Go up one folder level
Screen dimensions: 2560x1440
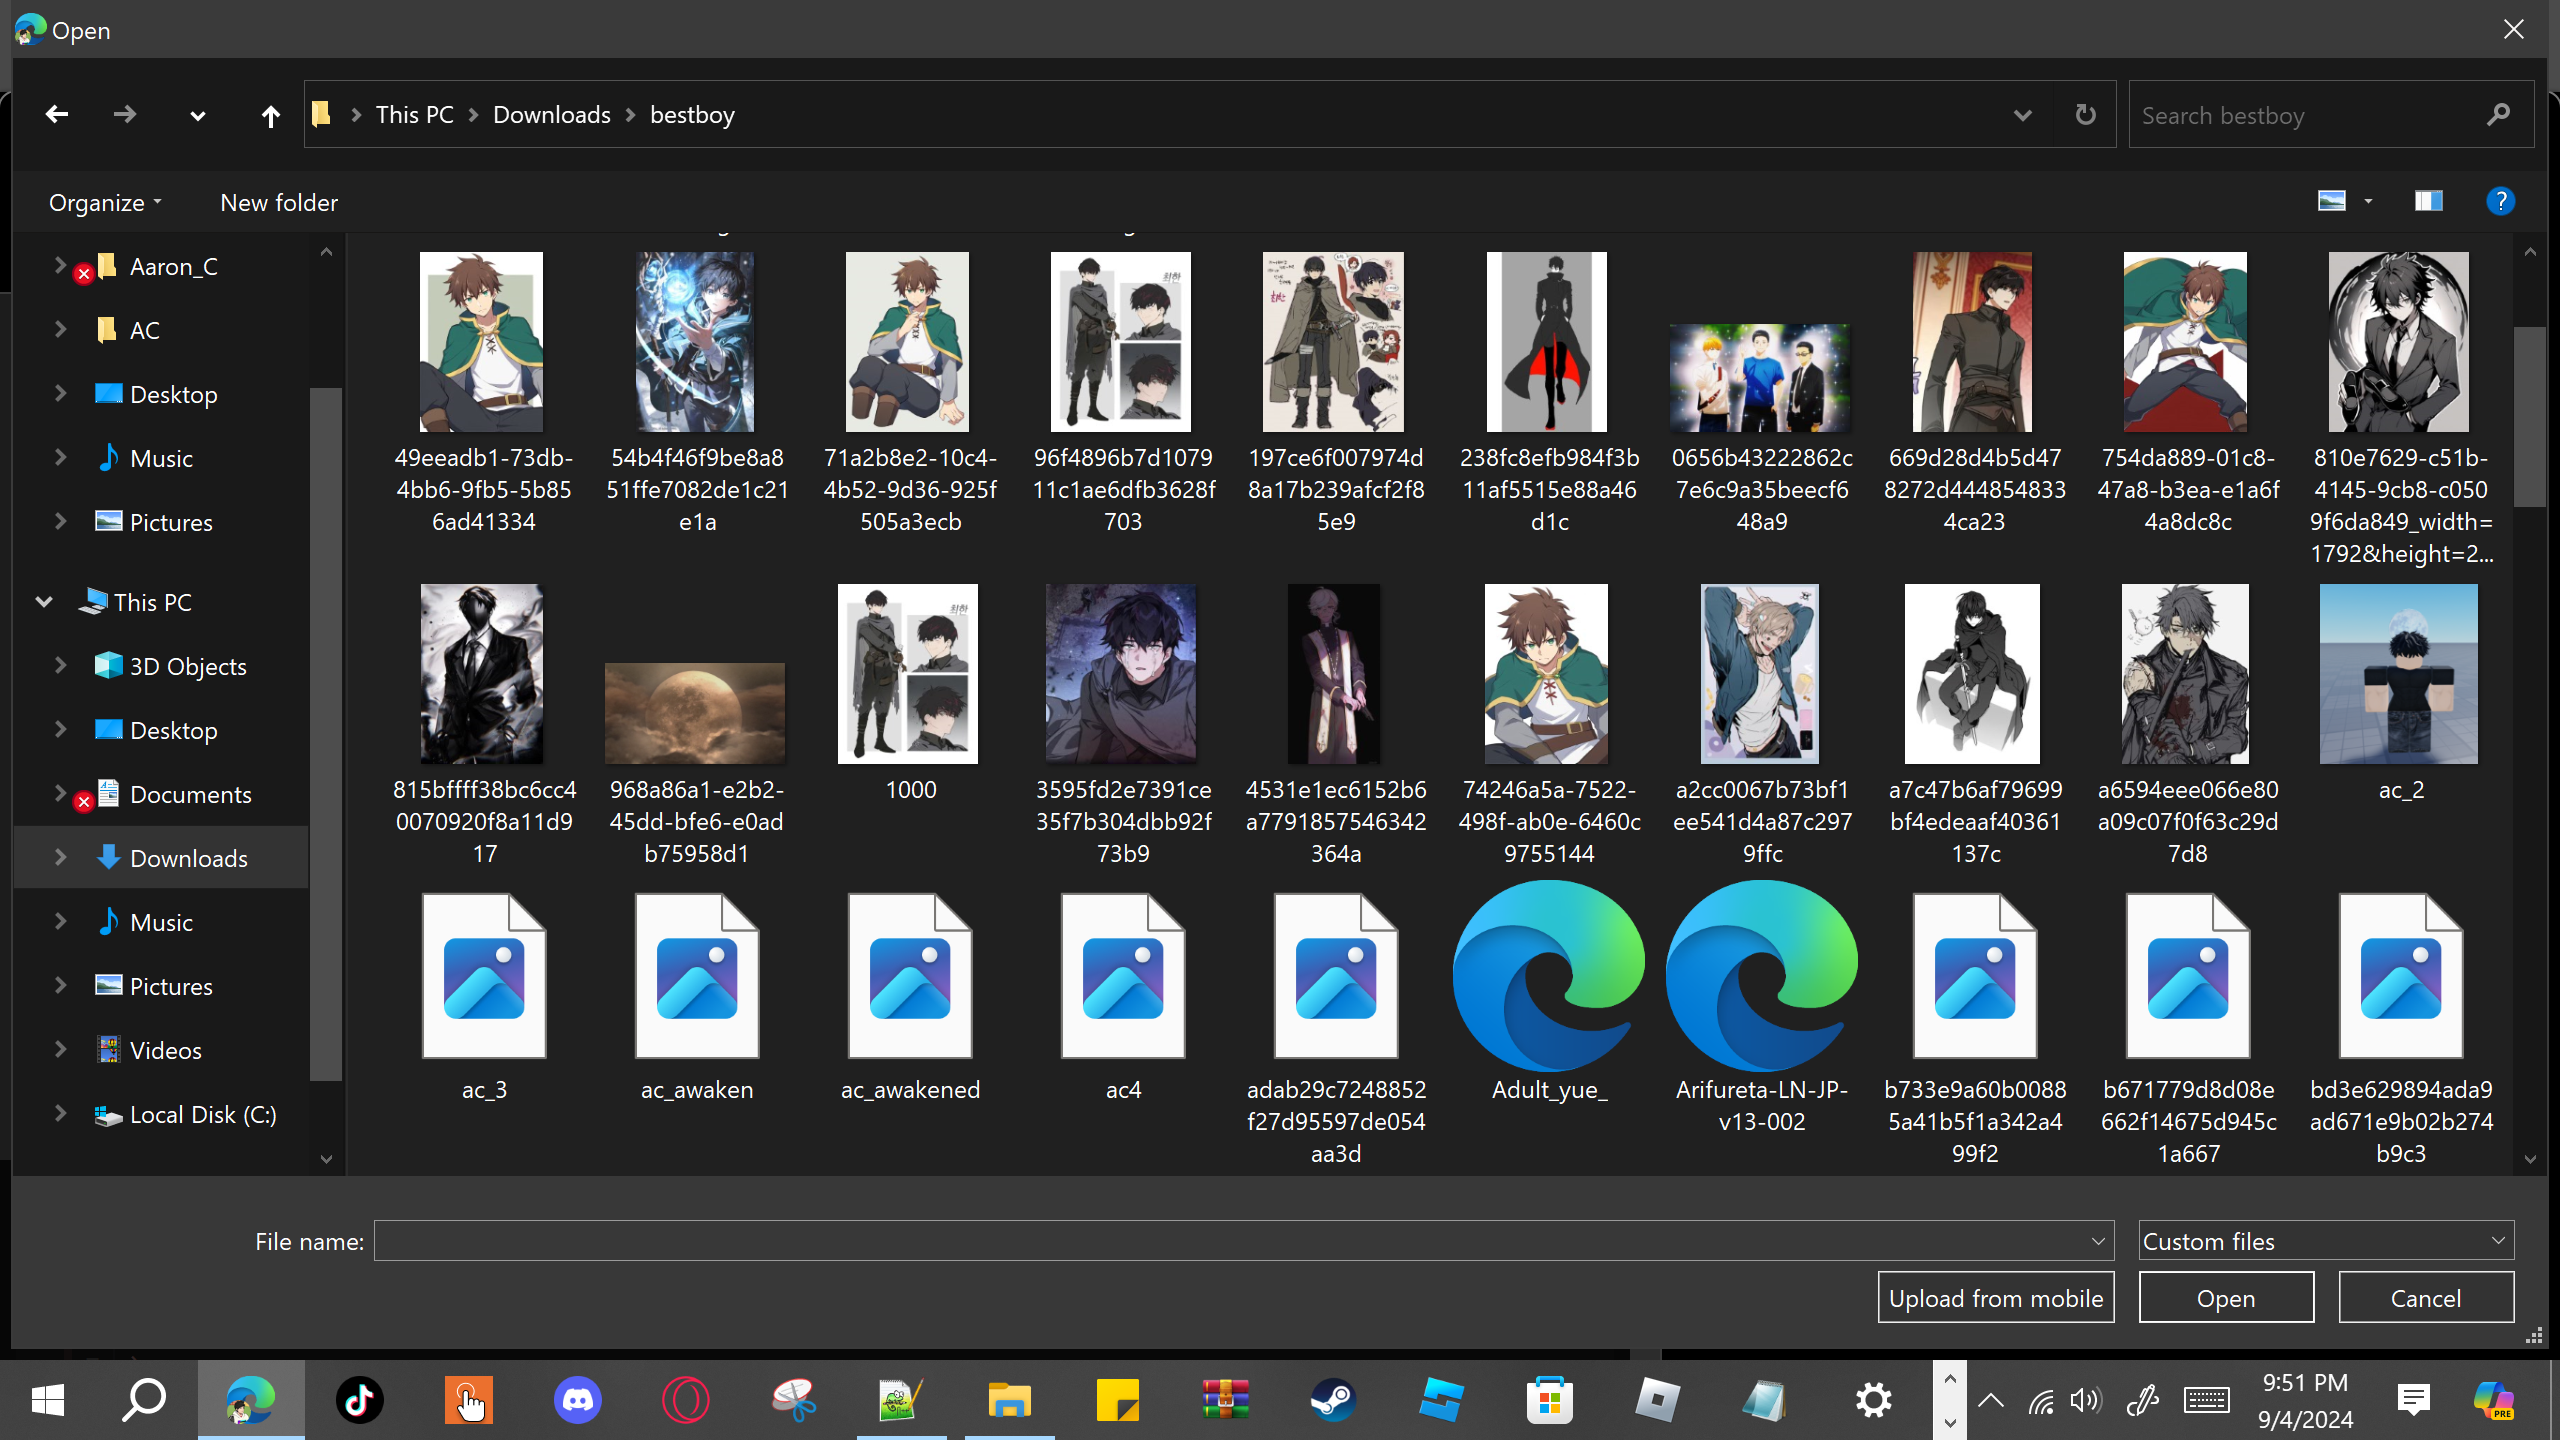[x=270, y=116]
